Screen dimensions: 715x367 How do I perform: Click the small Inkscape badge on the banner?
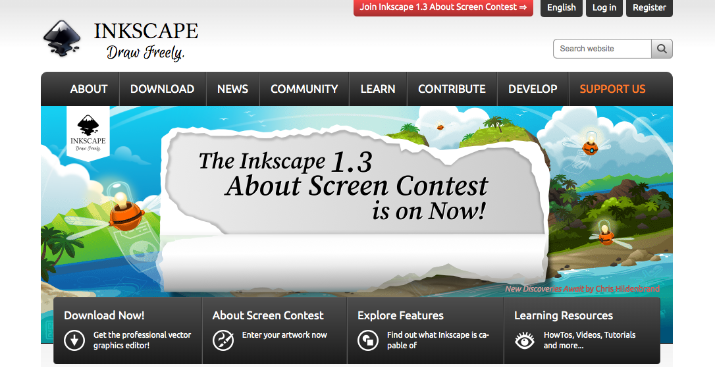pos(88,133)
